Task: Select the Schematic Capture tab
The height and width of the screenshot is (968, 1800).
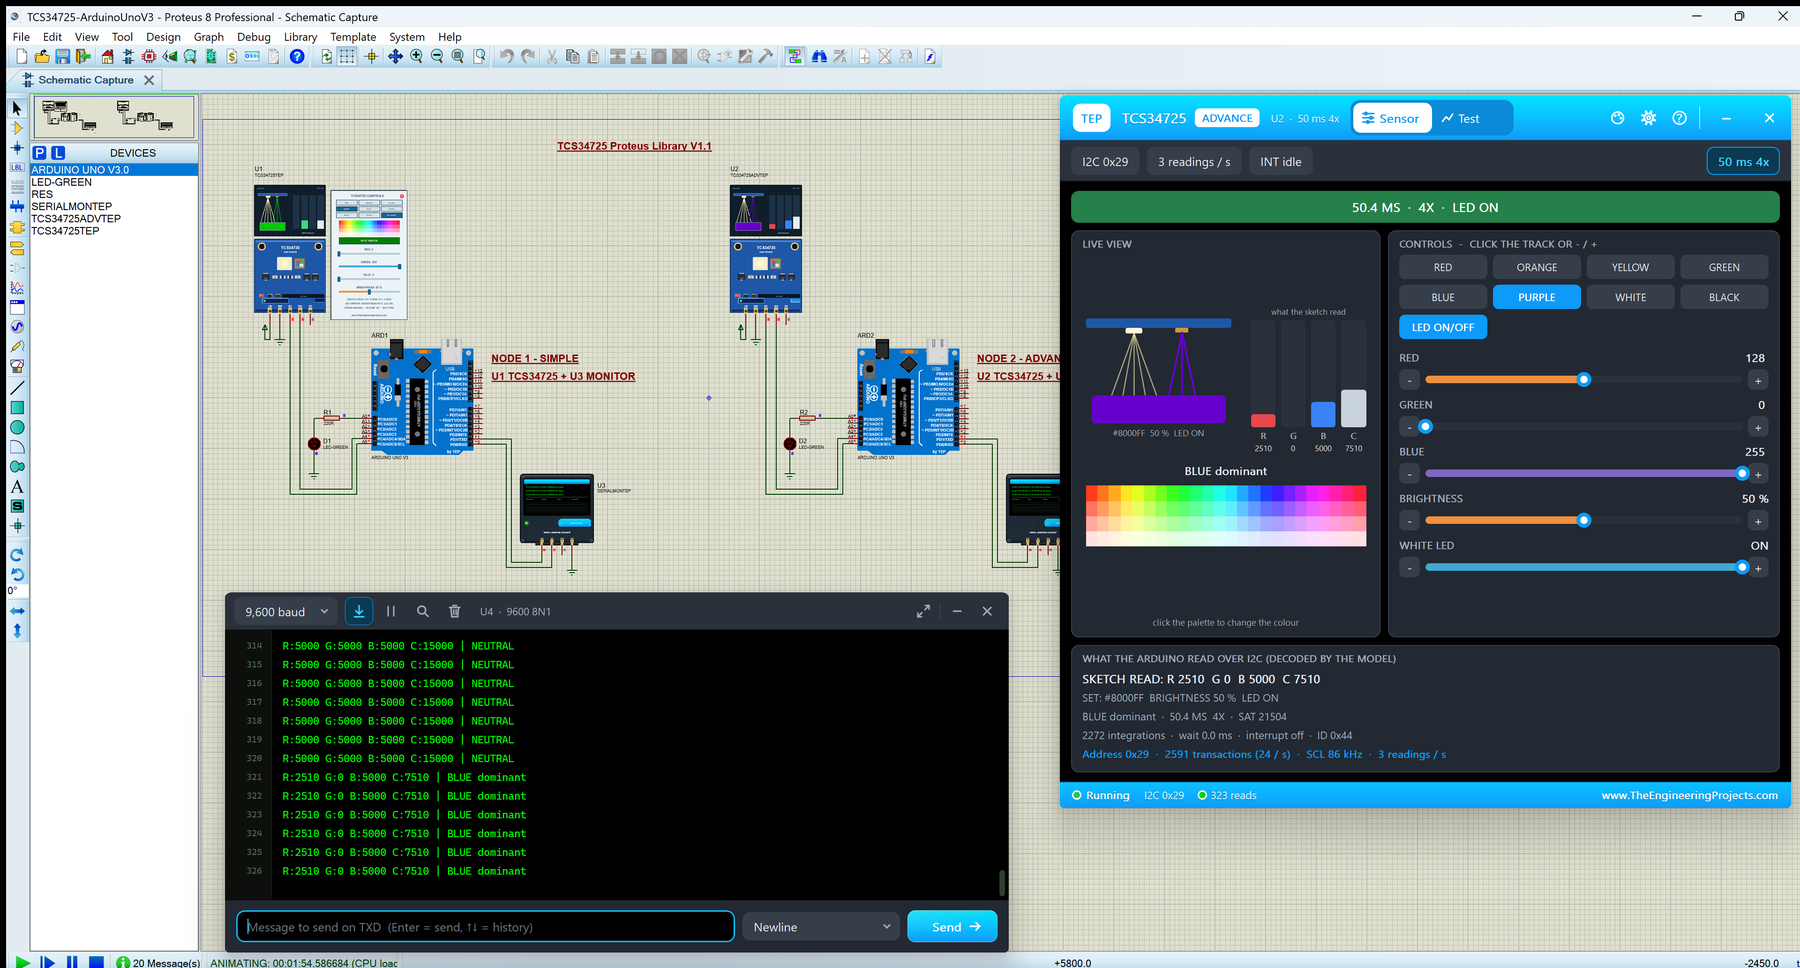Action: click(x=86, y=80)
